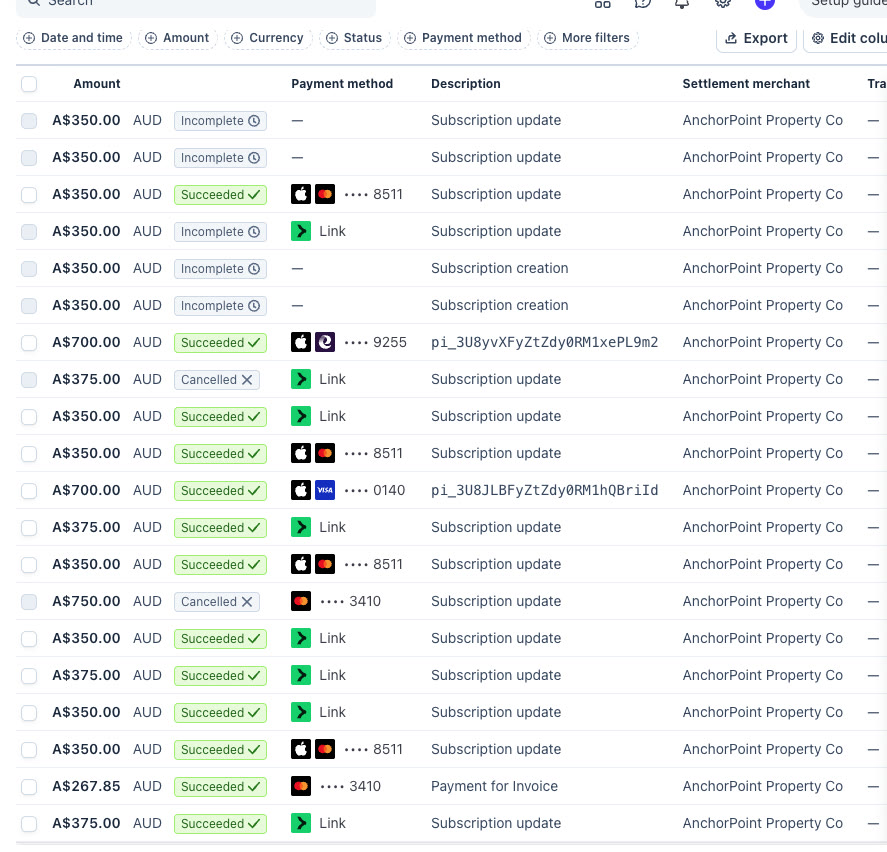Viewport: 887px width, 852px height.
Task: Open the Date and time filter
Action: coord(74,38)
